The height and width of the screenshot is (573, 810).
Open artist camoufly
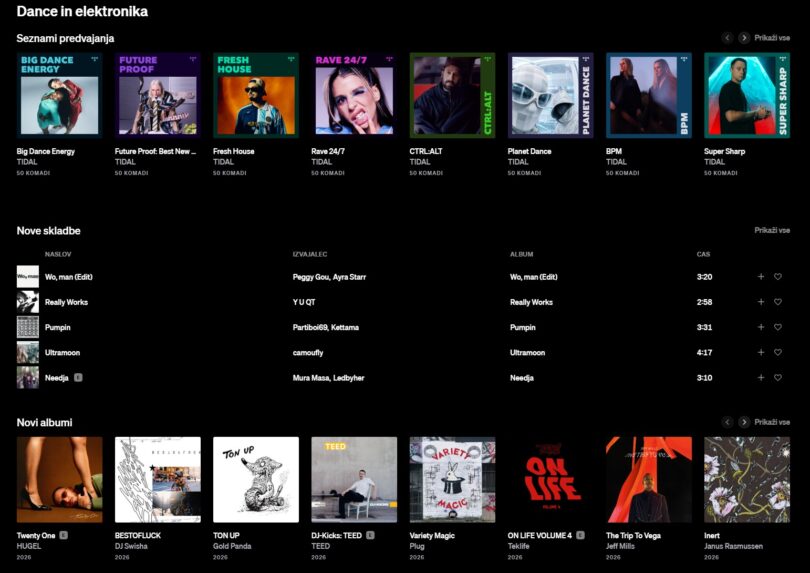[308, 352]
